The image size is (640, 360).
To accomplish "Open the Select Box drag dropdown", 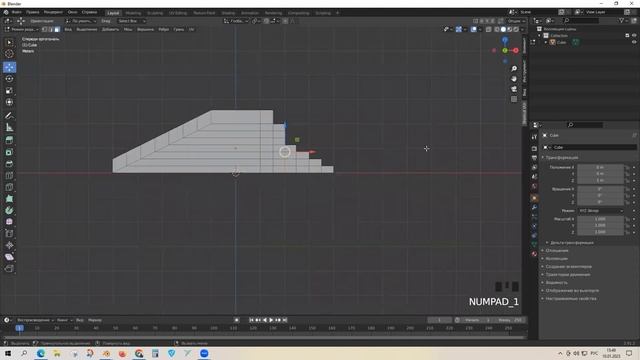I will pyautogui.click(x=131, y=21).
